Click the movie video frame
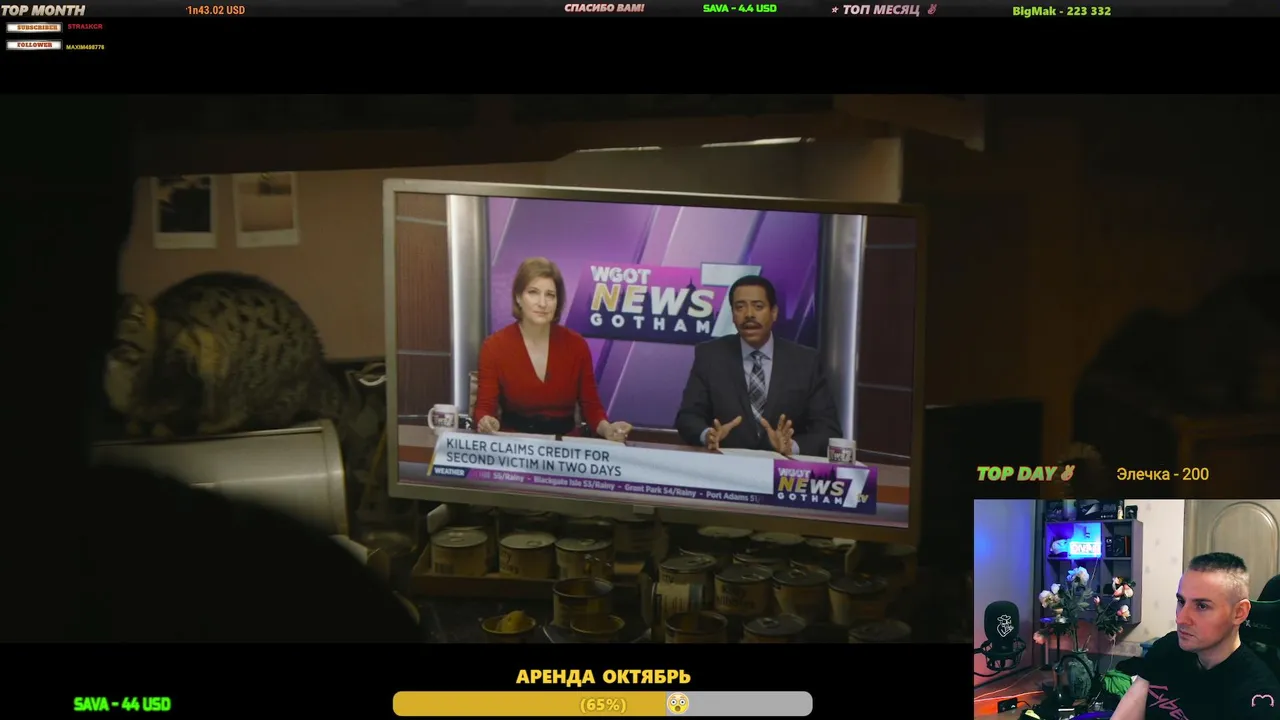Screen dimensions: 1280x720 (x=640, y=368)
